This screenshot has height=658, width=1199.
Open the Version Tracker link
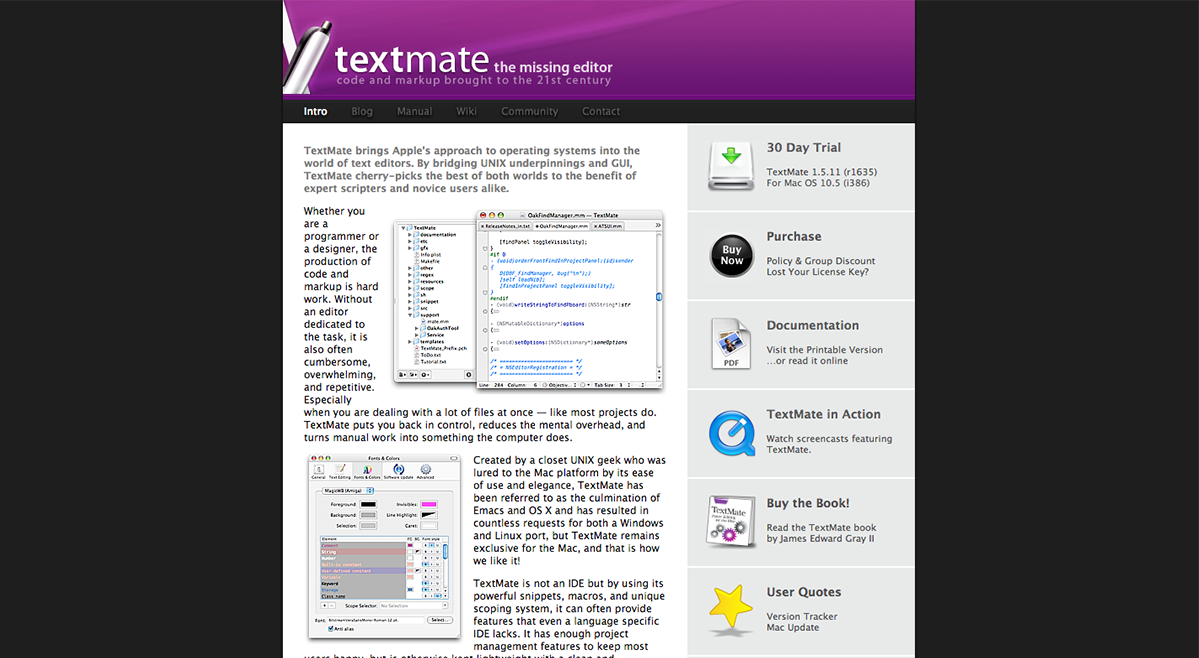(x=801, y=617)
